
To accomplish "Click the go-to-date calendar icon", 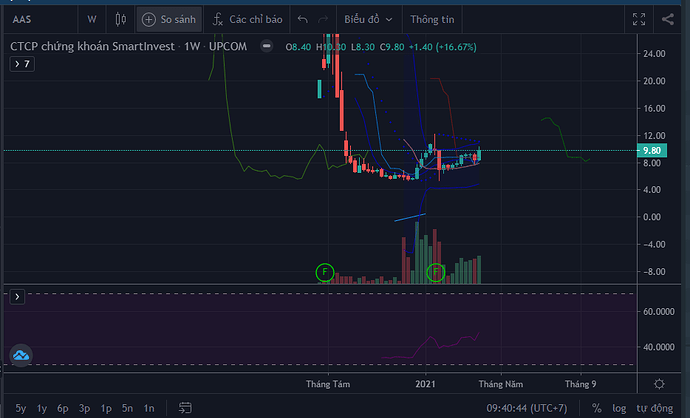I will pyautogui.click(x=185, y=408).
